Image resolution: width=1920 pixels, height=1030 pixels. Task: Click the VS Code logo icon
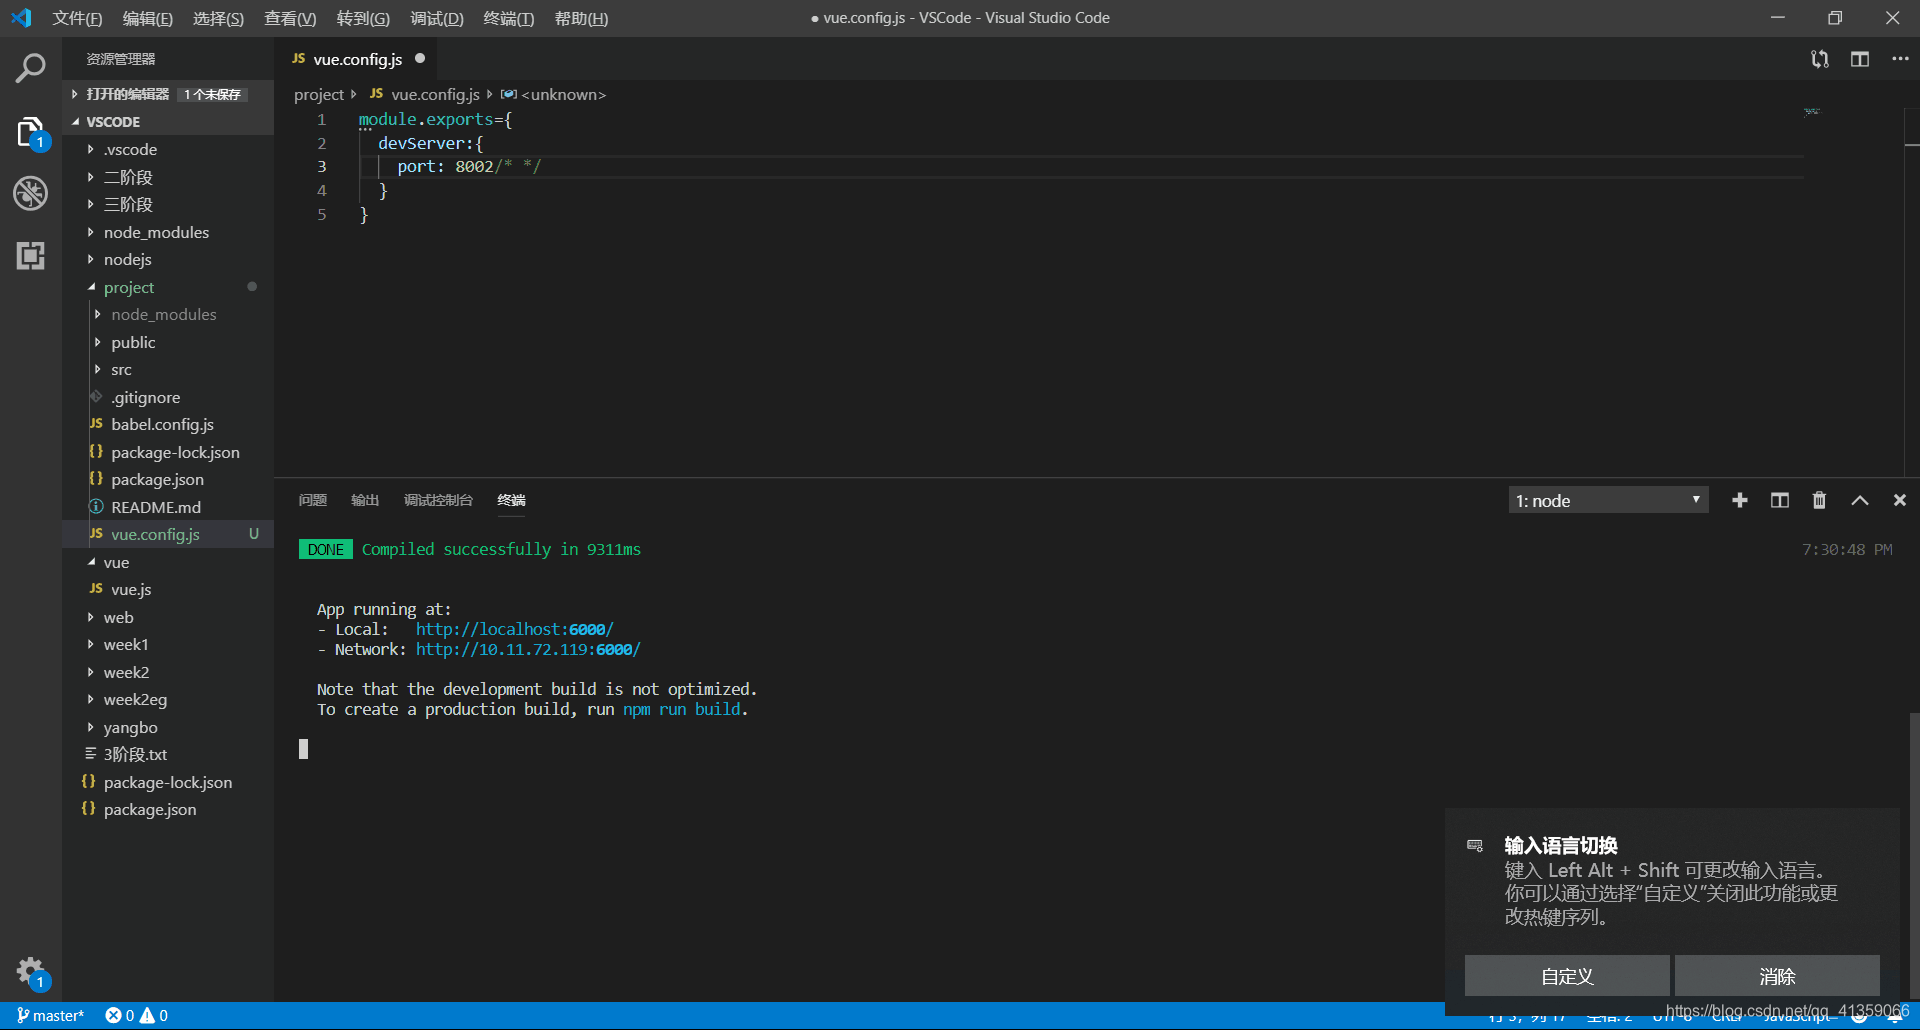click(x=21, y=18)
